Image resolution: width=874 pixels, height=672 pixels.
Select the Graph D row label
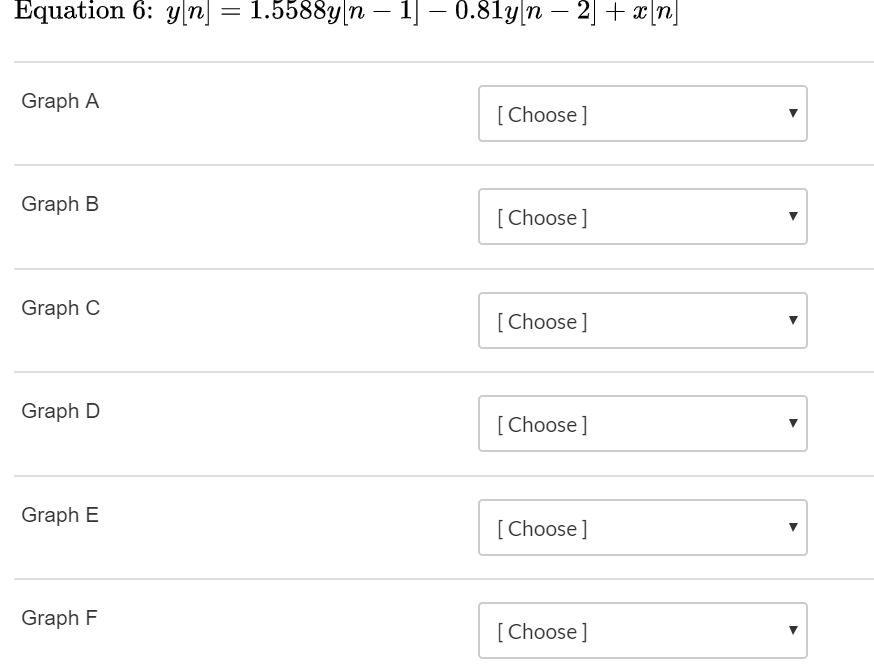[x=60, y=411]
